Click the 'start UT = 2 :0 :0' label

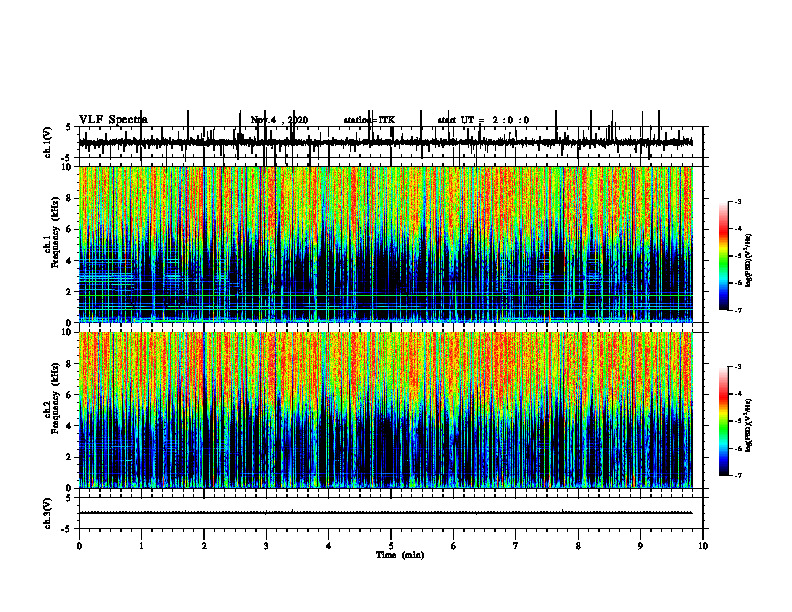(x=483, y=120)
